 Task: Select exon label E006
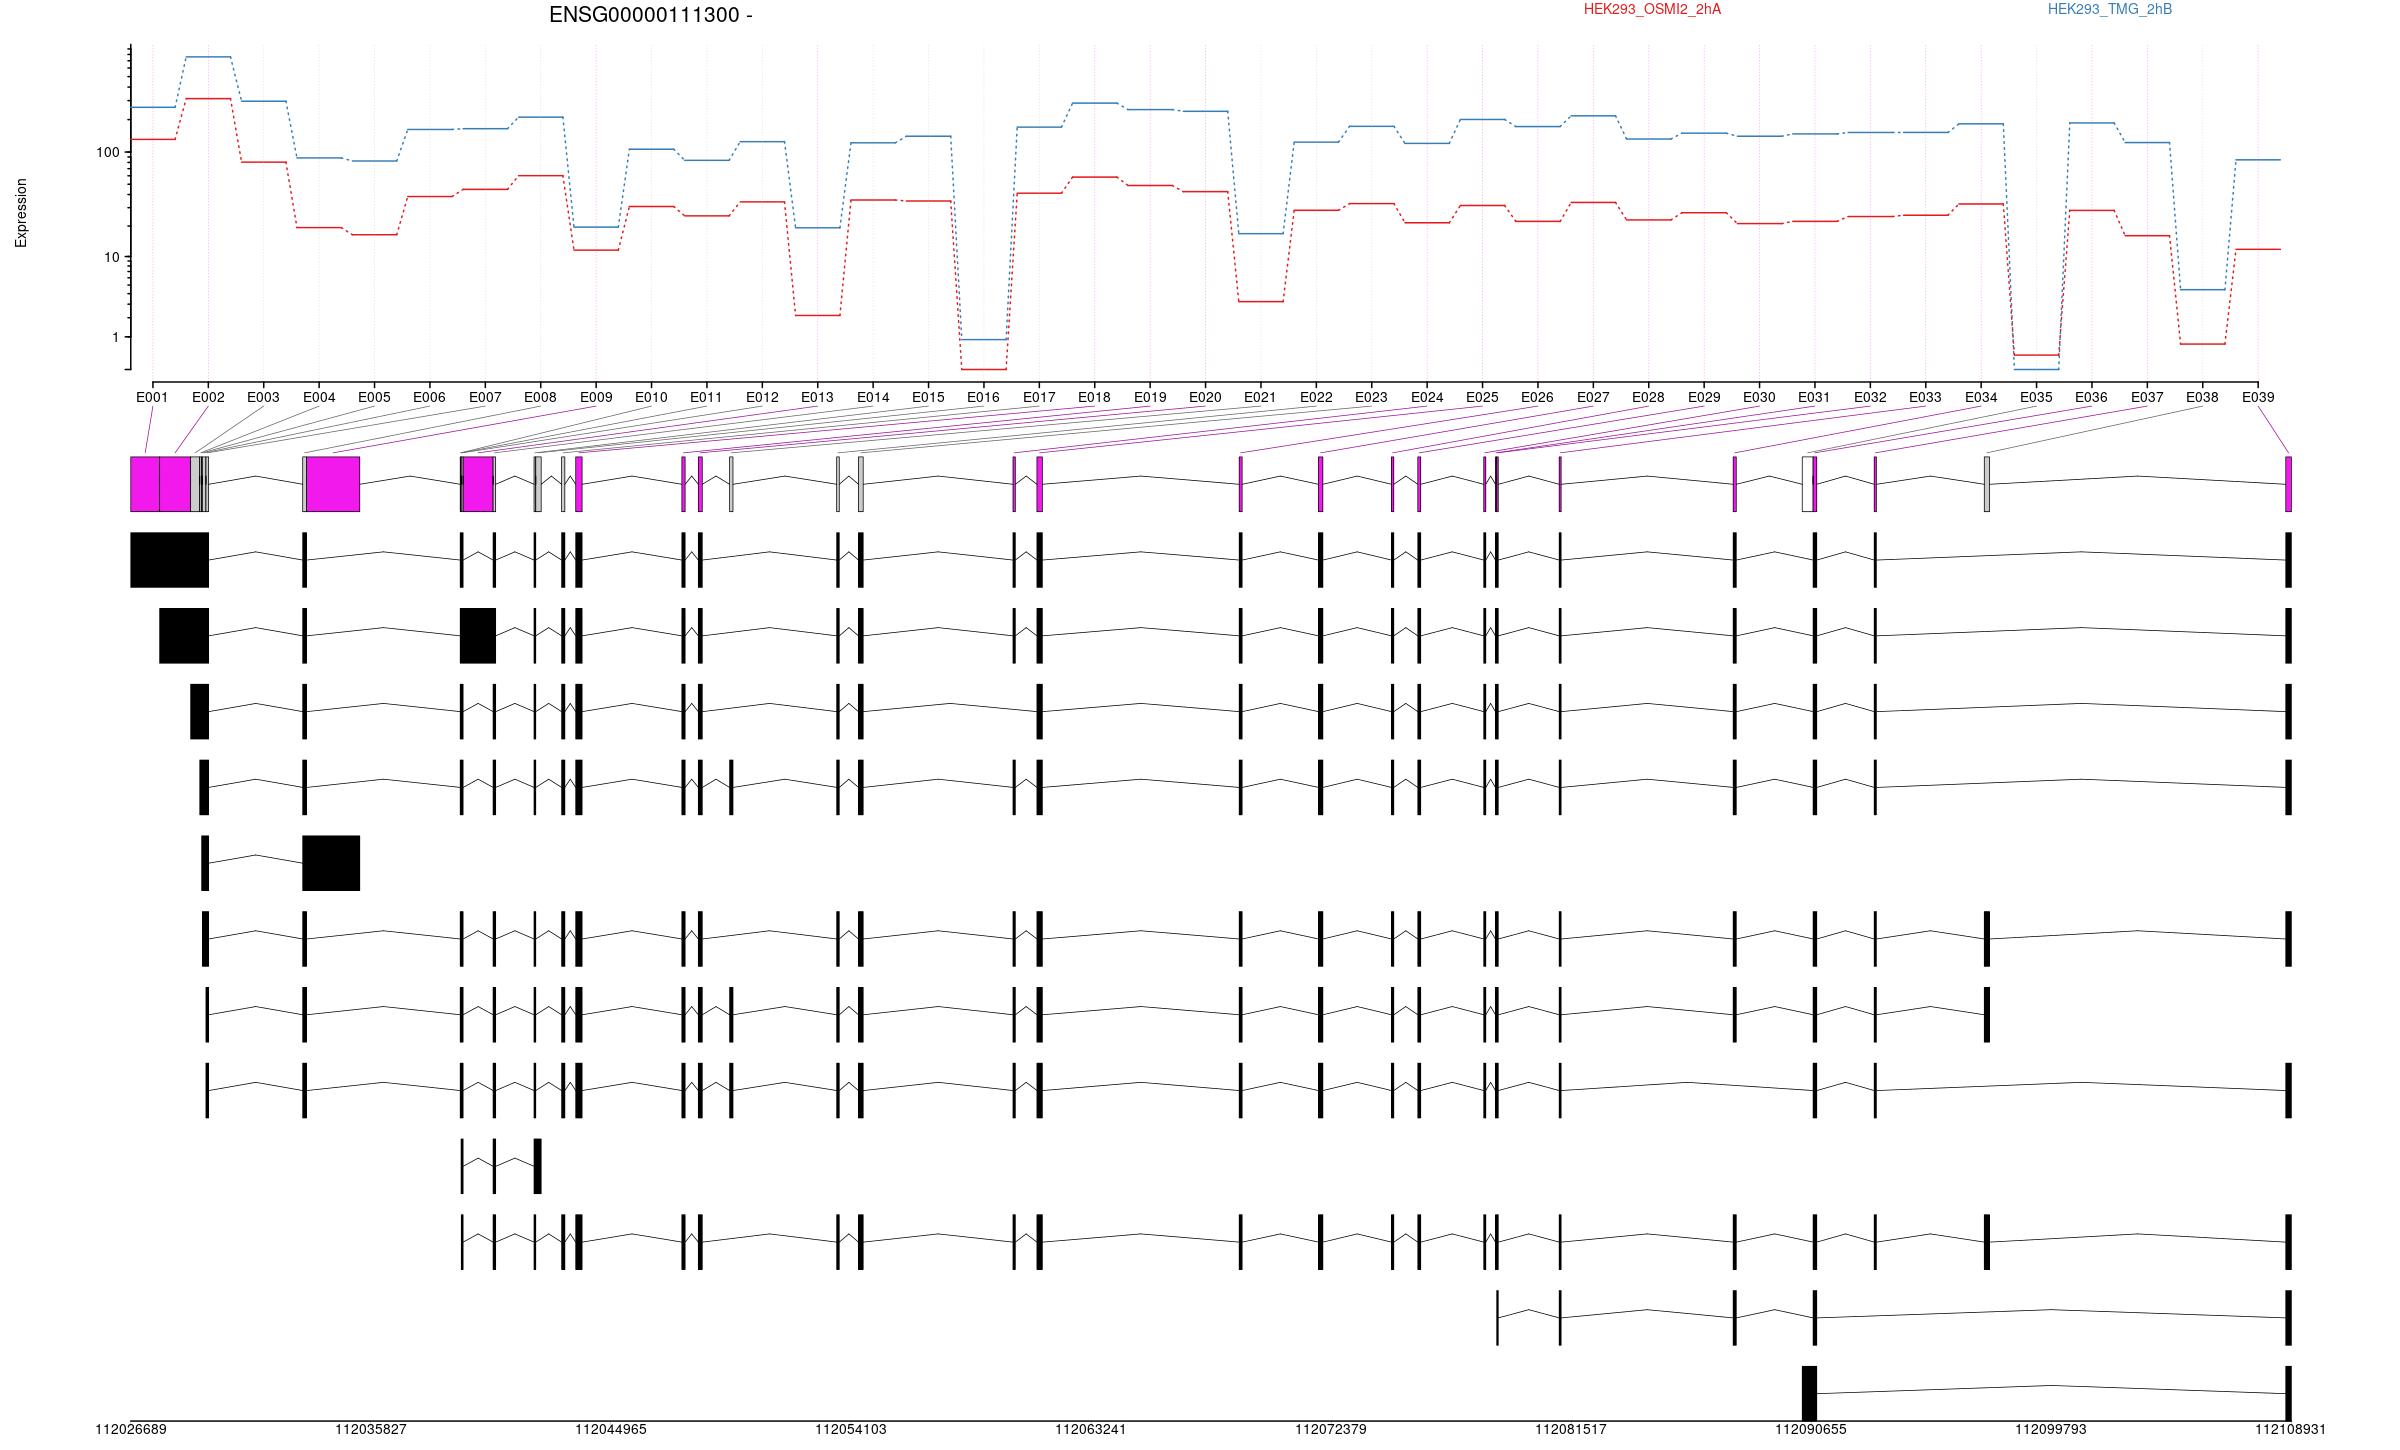(x=429, y=397)
